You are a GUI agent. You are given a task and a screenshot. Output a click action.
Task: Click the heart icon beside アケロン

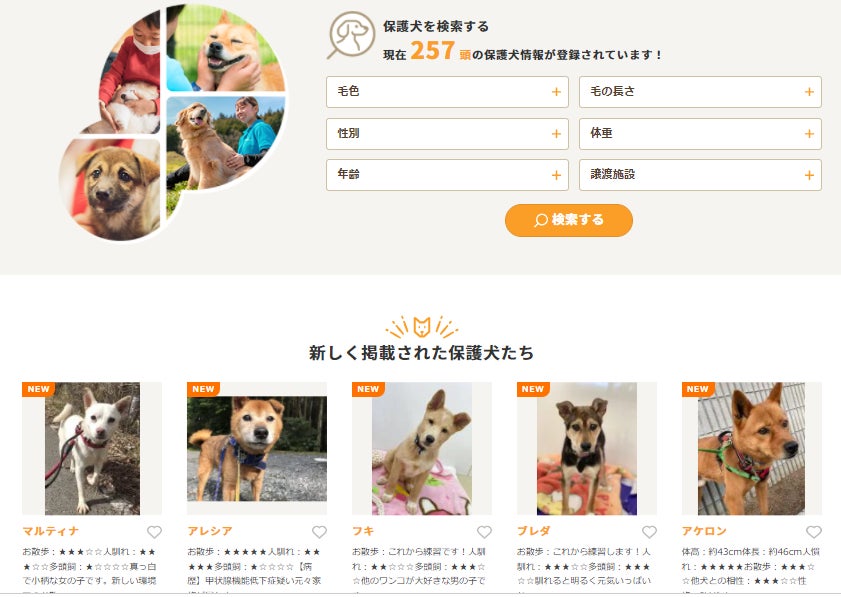click(x=814, y=532)
